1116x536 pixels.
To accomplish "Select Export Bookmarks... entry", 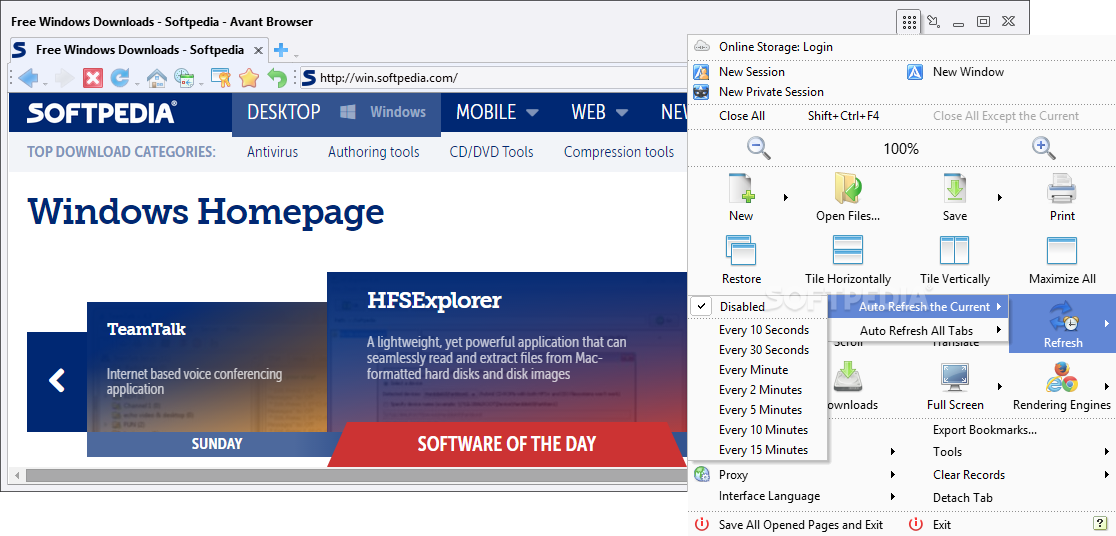I will coord(984,430).
